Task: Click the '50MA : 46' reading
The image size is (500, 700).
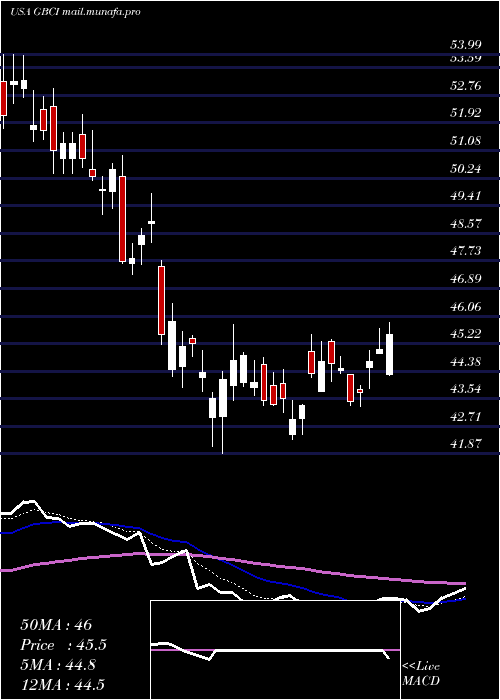Action: click(56, 625)
